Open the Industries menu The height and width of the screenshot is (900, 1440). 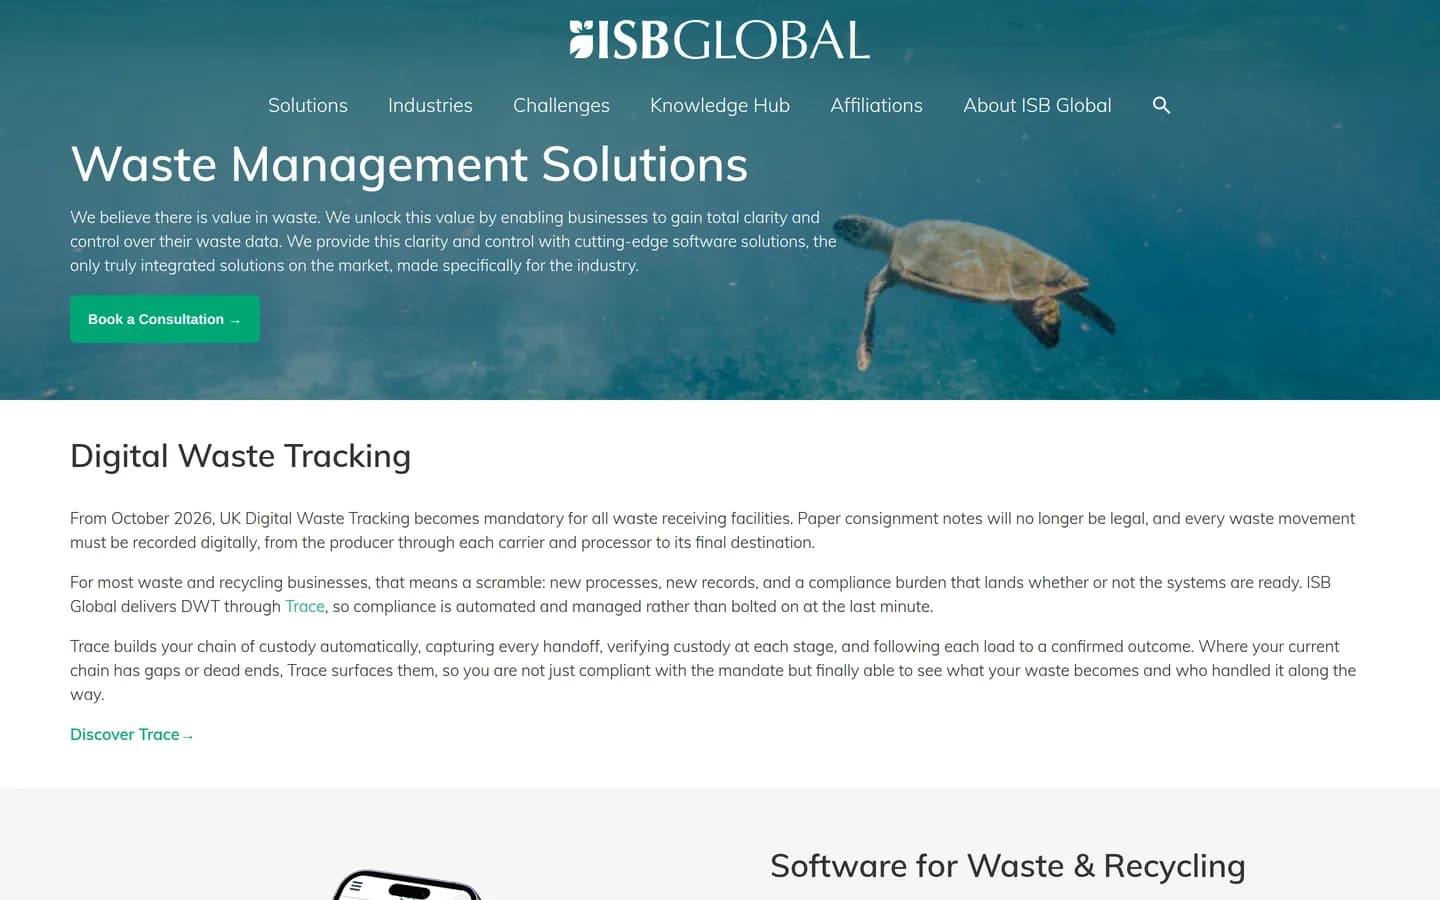click(430, 105)
